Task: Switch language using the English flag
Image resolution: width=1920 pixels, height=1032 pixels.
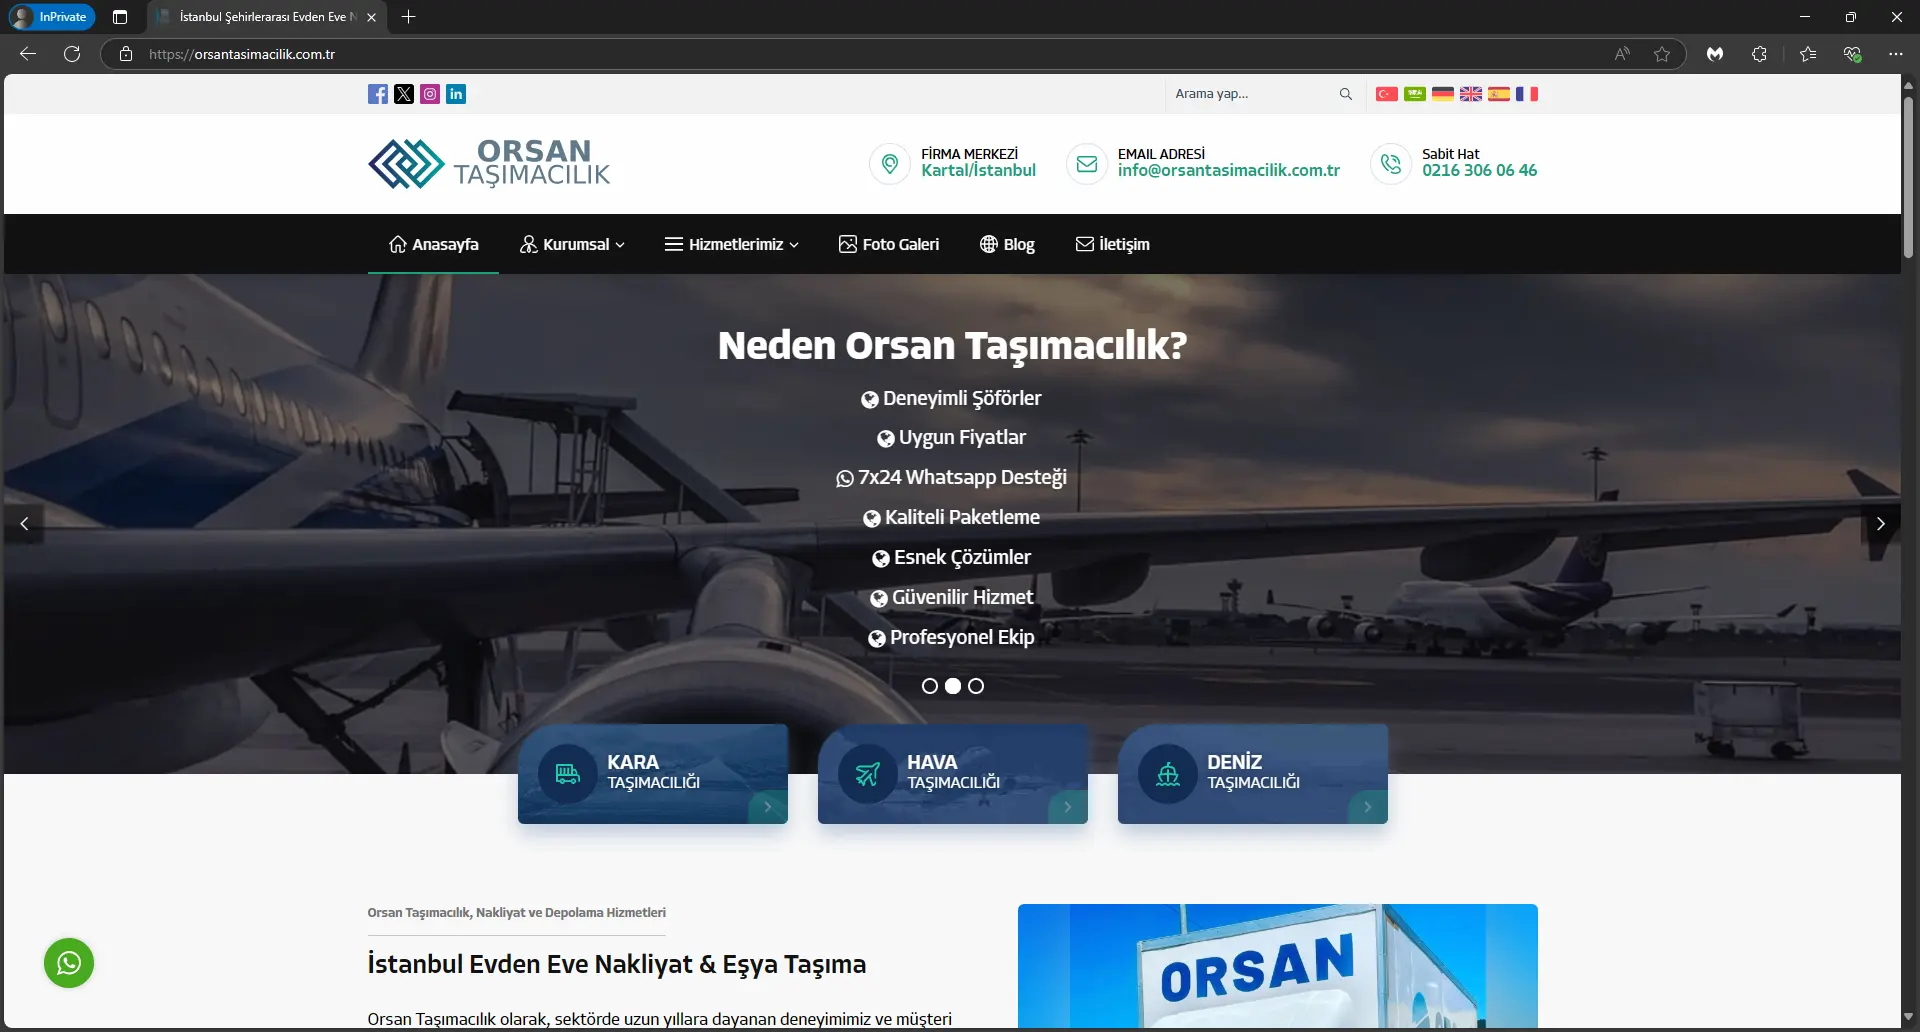Action: pos(1470,93)
